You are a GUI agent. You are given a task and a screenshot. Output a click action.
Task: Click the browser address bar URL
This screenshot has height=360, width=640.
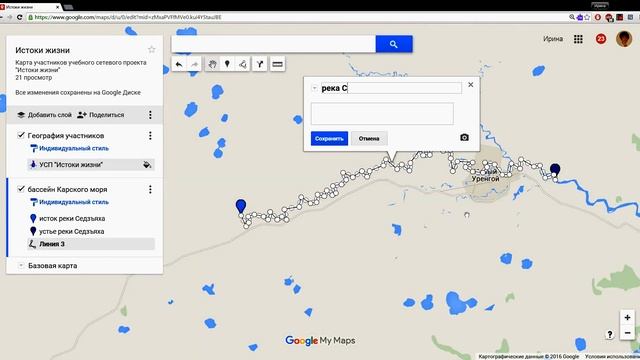point(128,17)
